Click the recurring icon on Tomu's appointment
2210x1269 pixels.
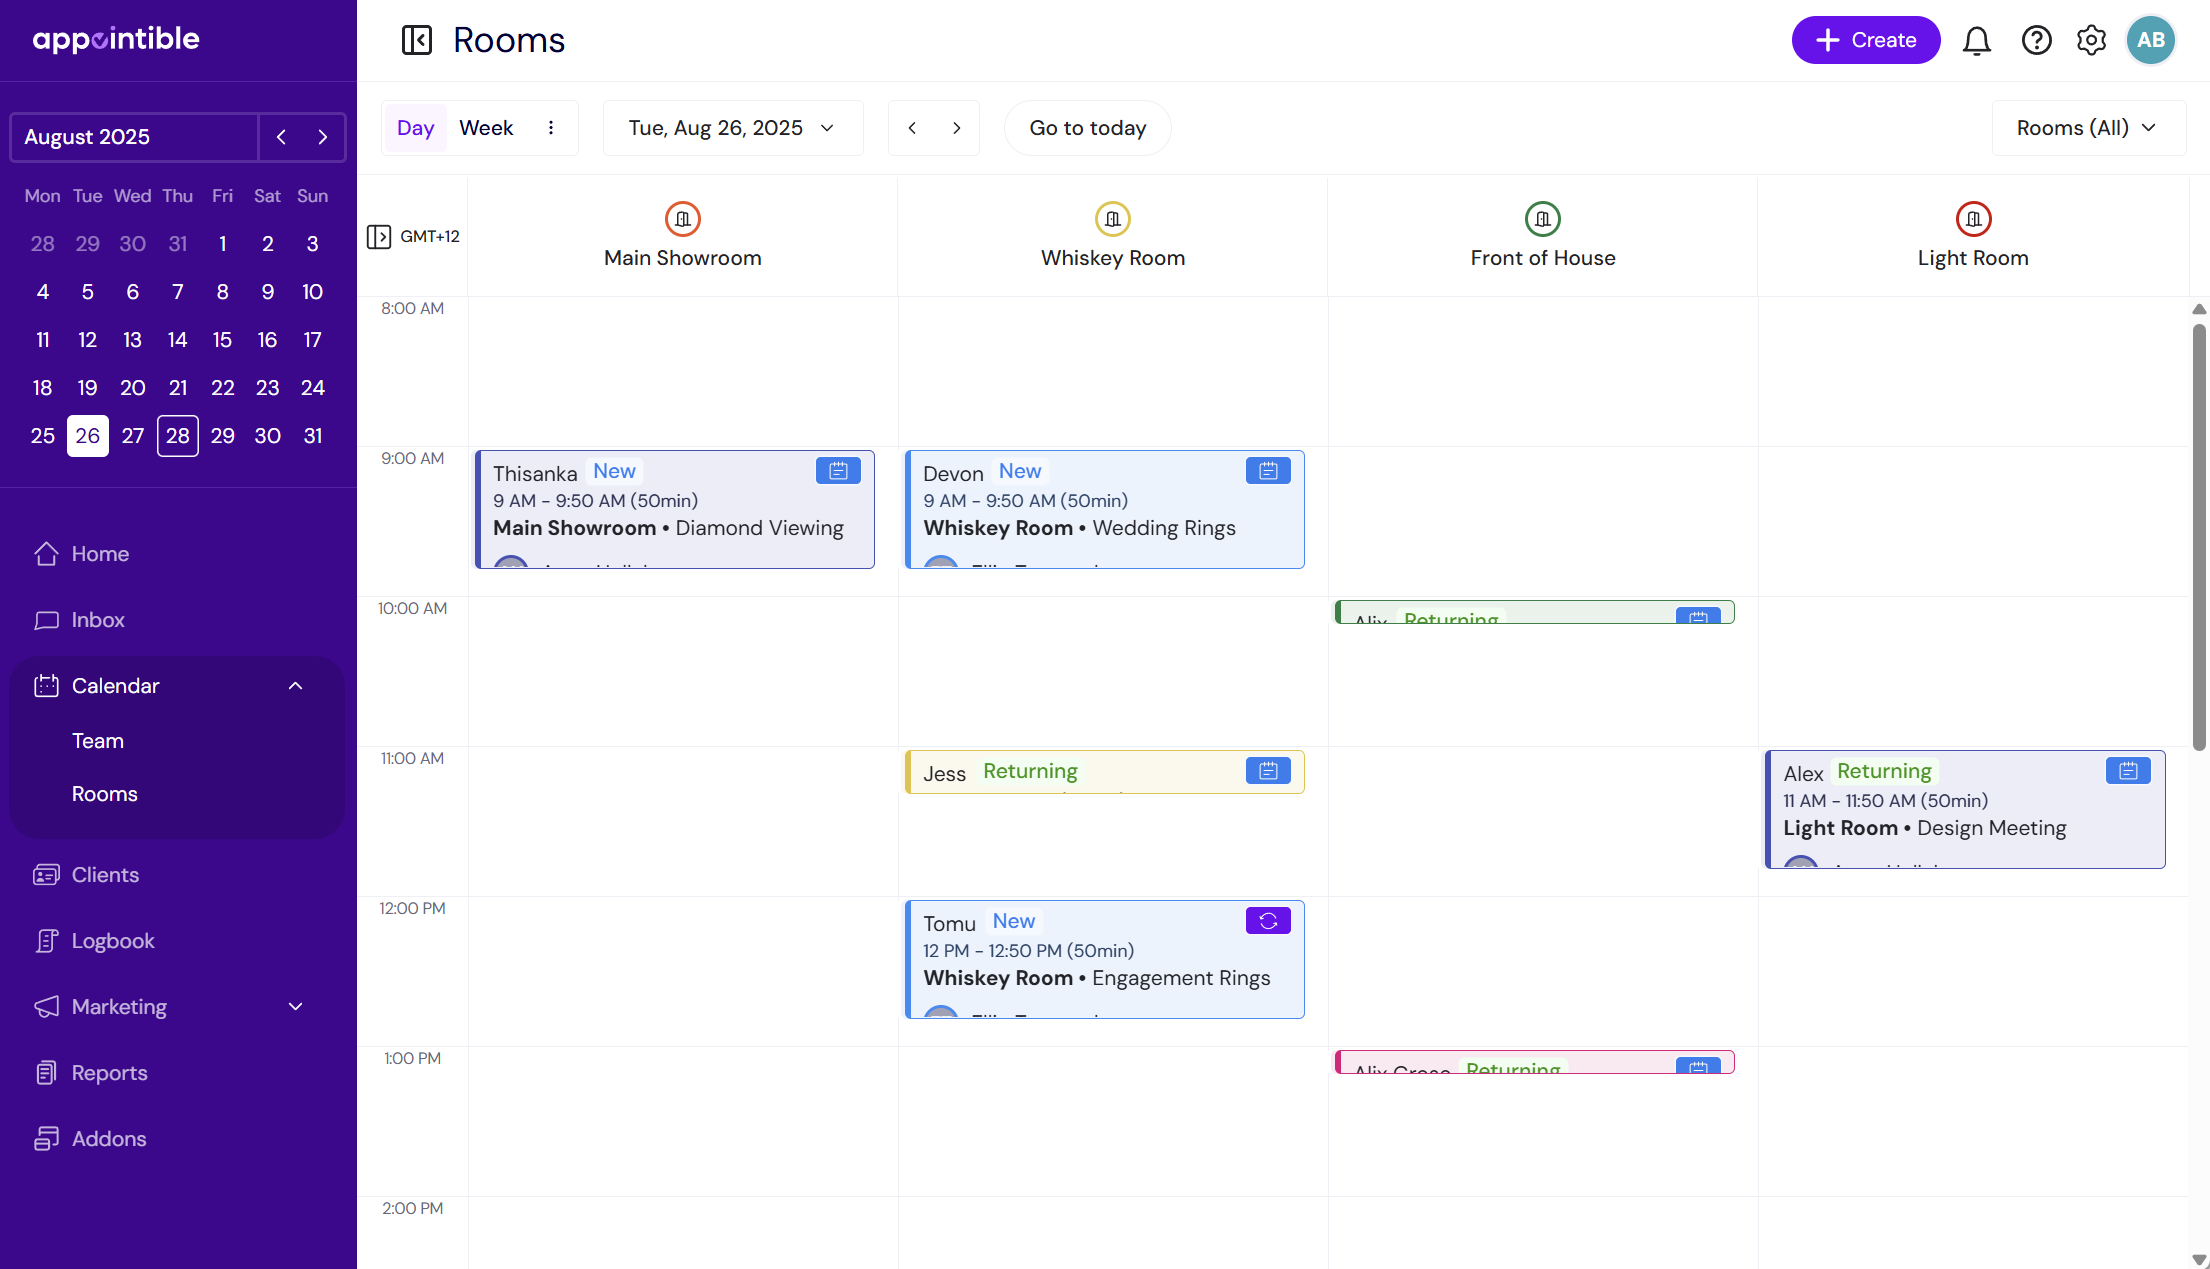tap(1267, 921)
